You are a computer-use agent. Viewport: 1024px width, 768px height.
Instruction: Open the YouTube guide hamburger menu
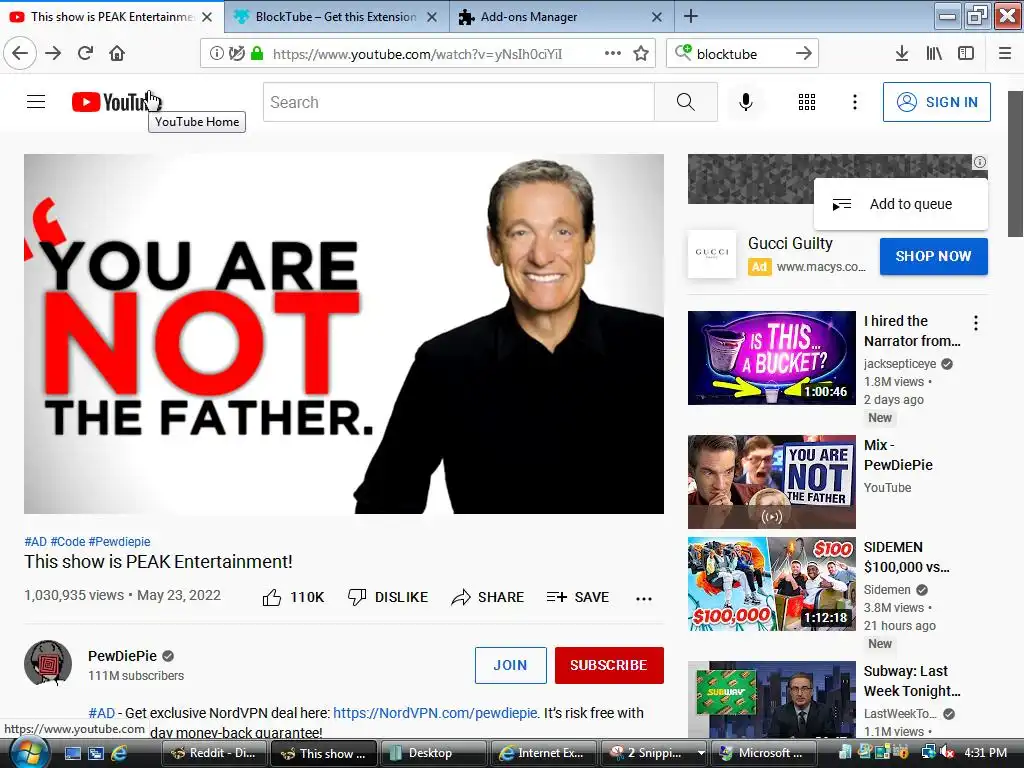pyautogui.click(x=36, y=102)
